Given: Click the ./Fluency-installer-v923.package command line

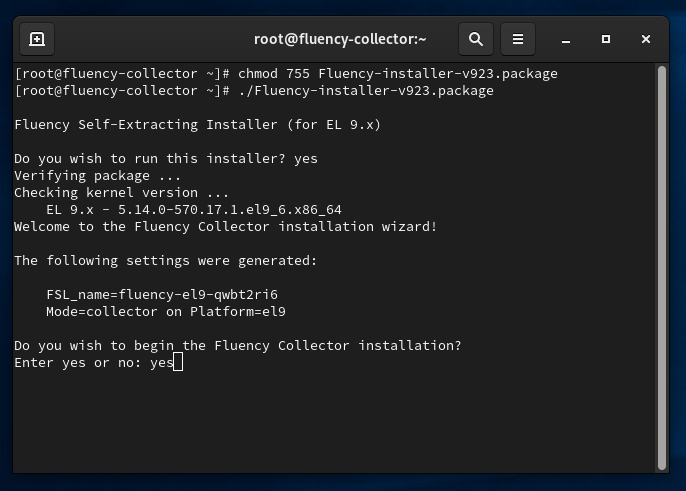Looking at the screenshot, I should tap(254, 91).
